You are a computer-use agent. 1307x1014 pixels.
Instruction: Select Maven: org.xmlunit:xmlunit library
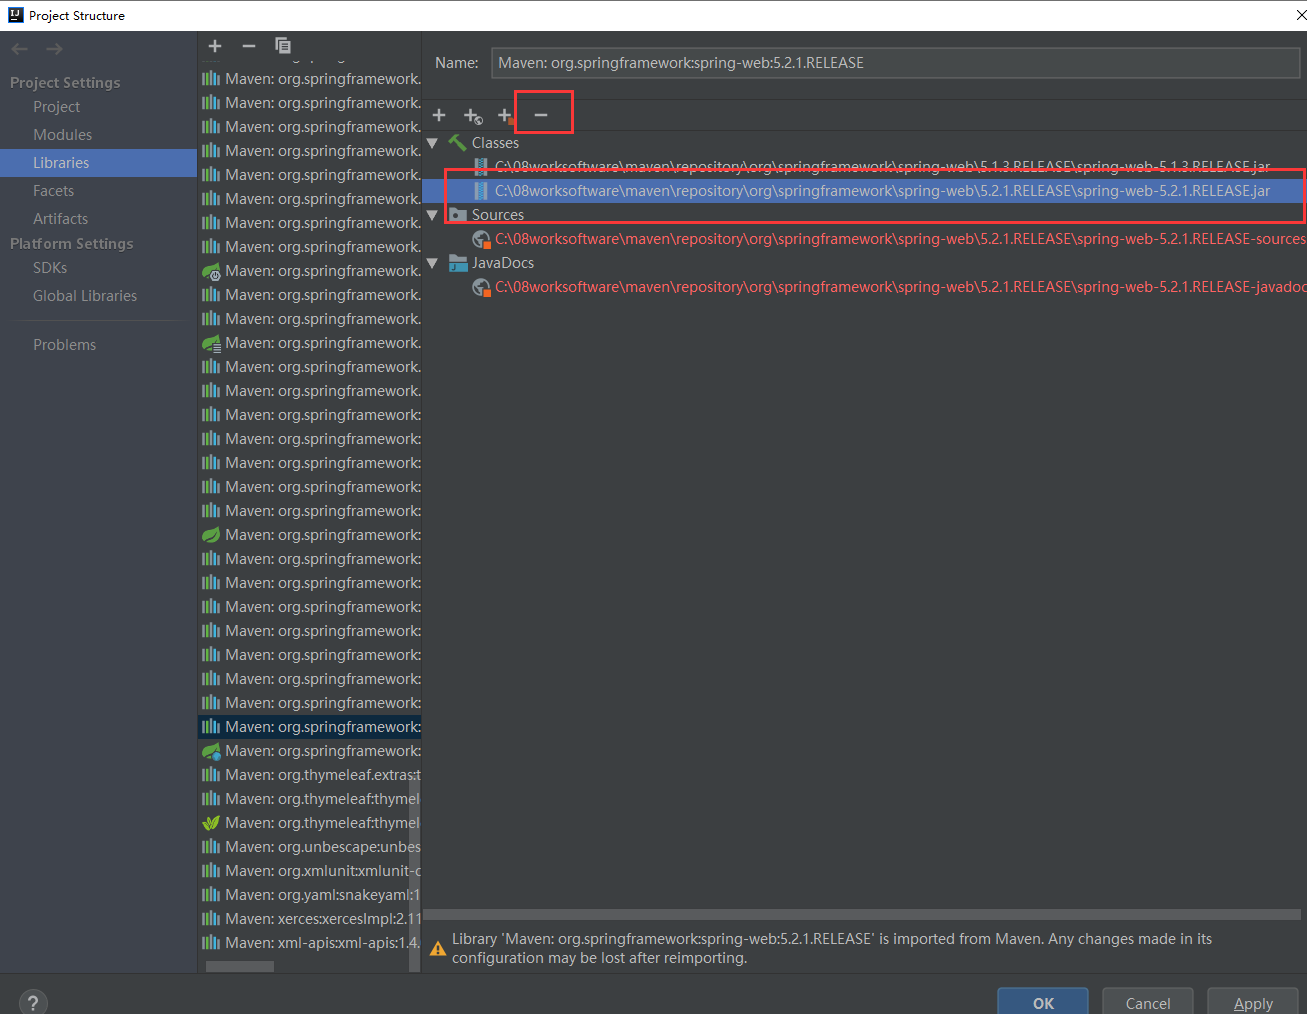coord(310,871)
